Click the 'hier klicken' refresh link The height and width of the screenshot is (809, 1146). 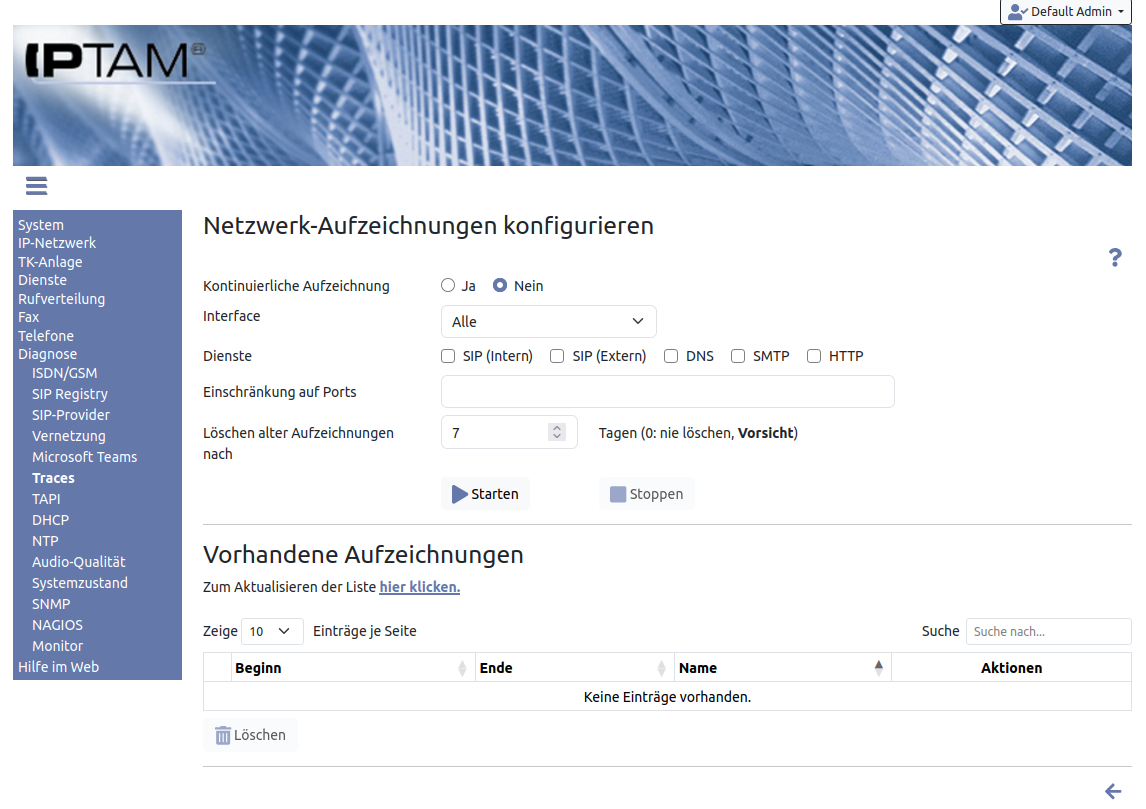419,587
